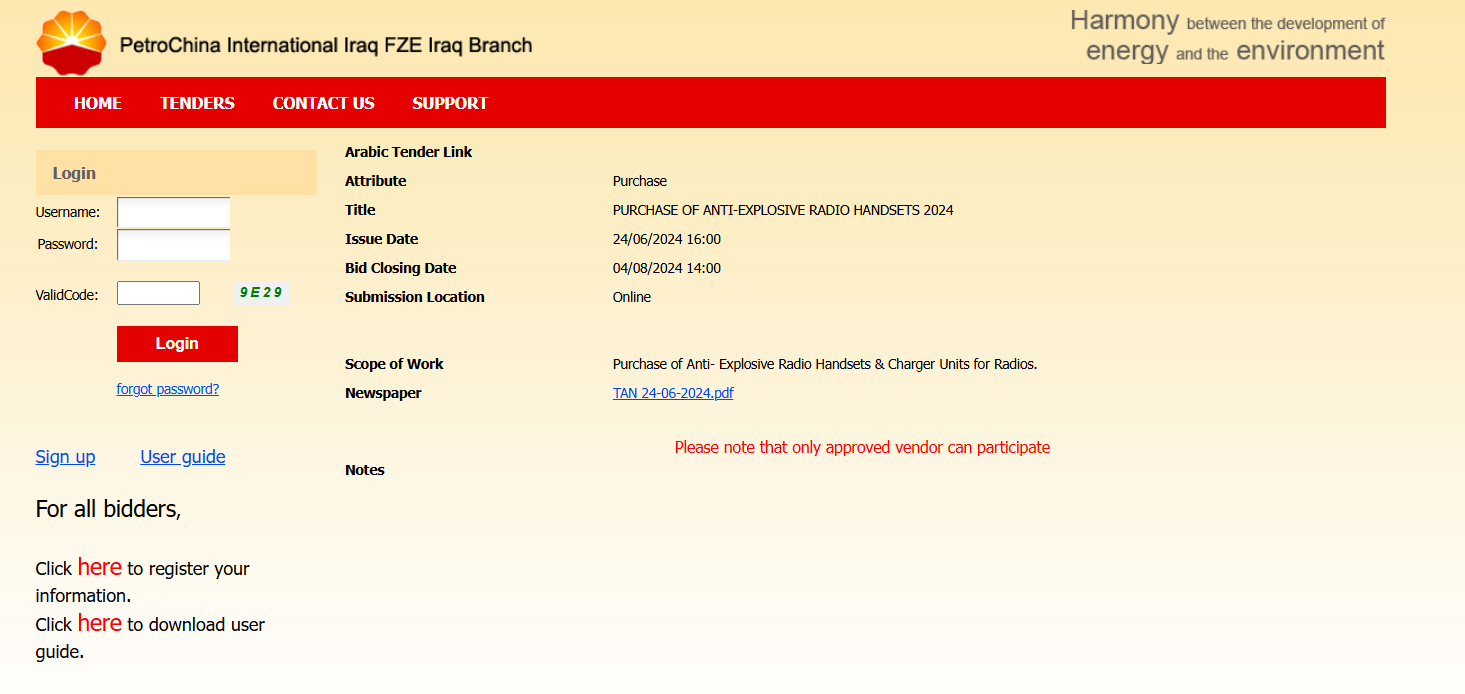Refresh the 9E29 captcha image

click(x=261, y=293)
